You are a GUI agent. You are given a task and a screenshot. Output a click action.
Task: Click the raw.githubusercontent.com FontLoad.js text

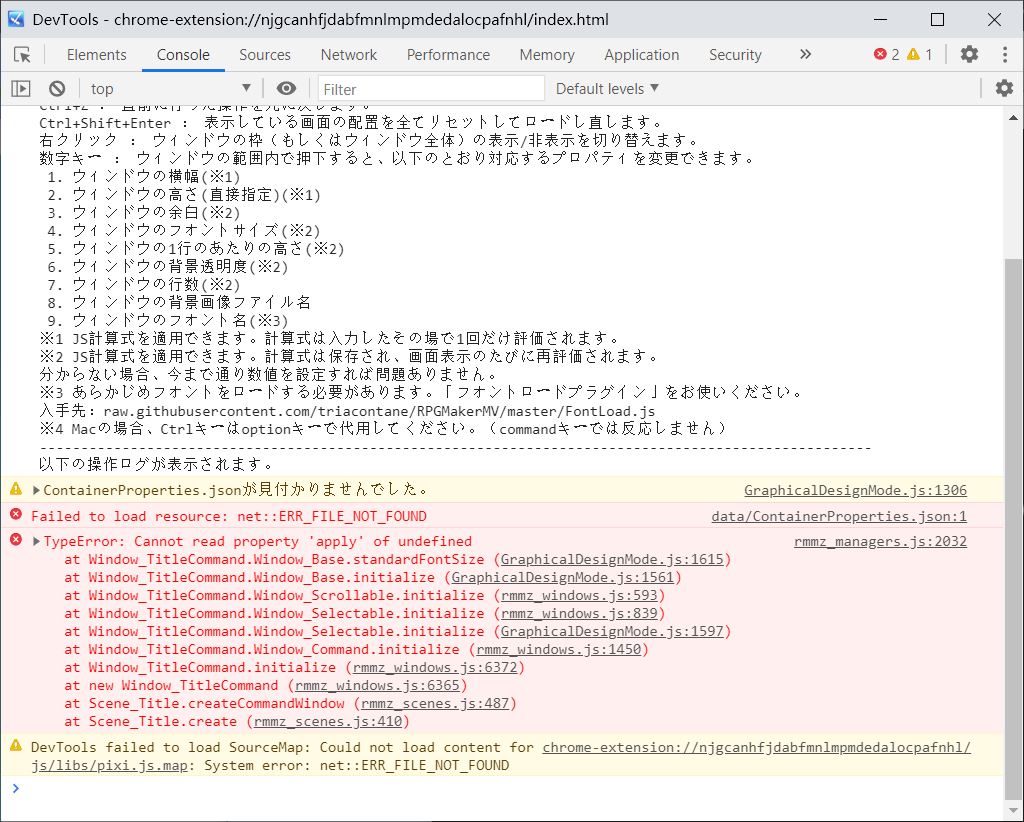[379, 411]
